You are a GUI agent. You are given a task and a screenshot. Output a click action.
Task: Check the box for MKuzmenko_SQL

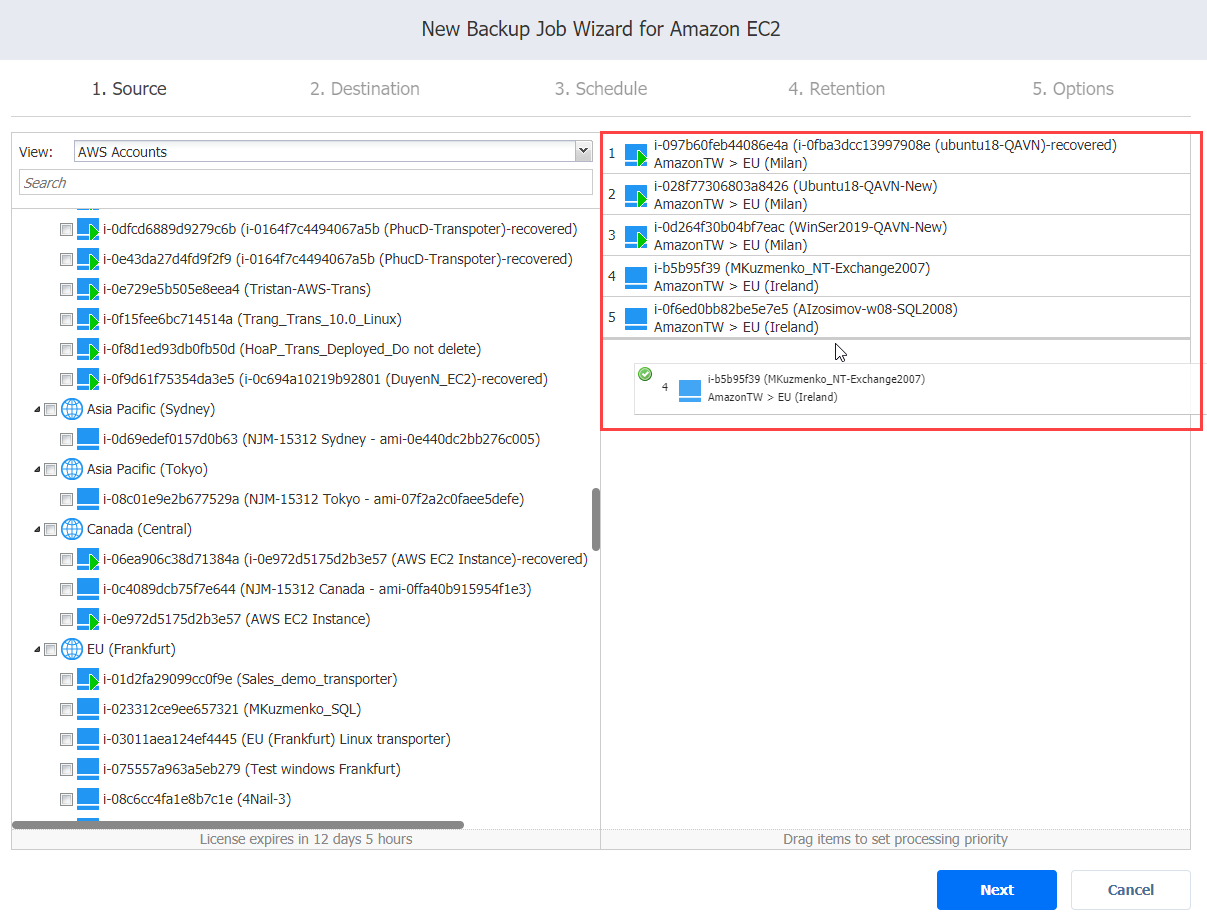[66, 710]
